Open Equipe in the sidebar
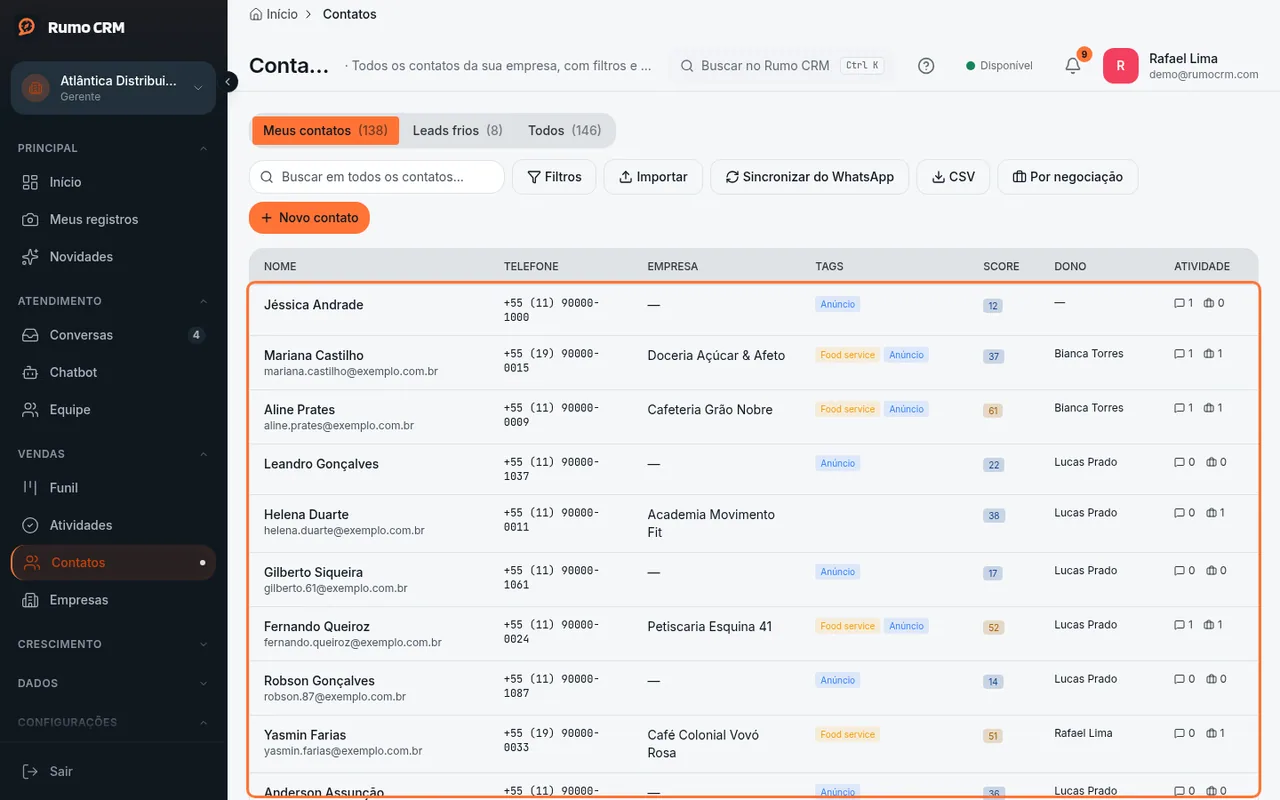Viewport: 1280px width, 800px height. (x=113, y=410)
